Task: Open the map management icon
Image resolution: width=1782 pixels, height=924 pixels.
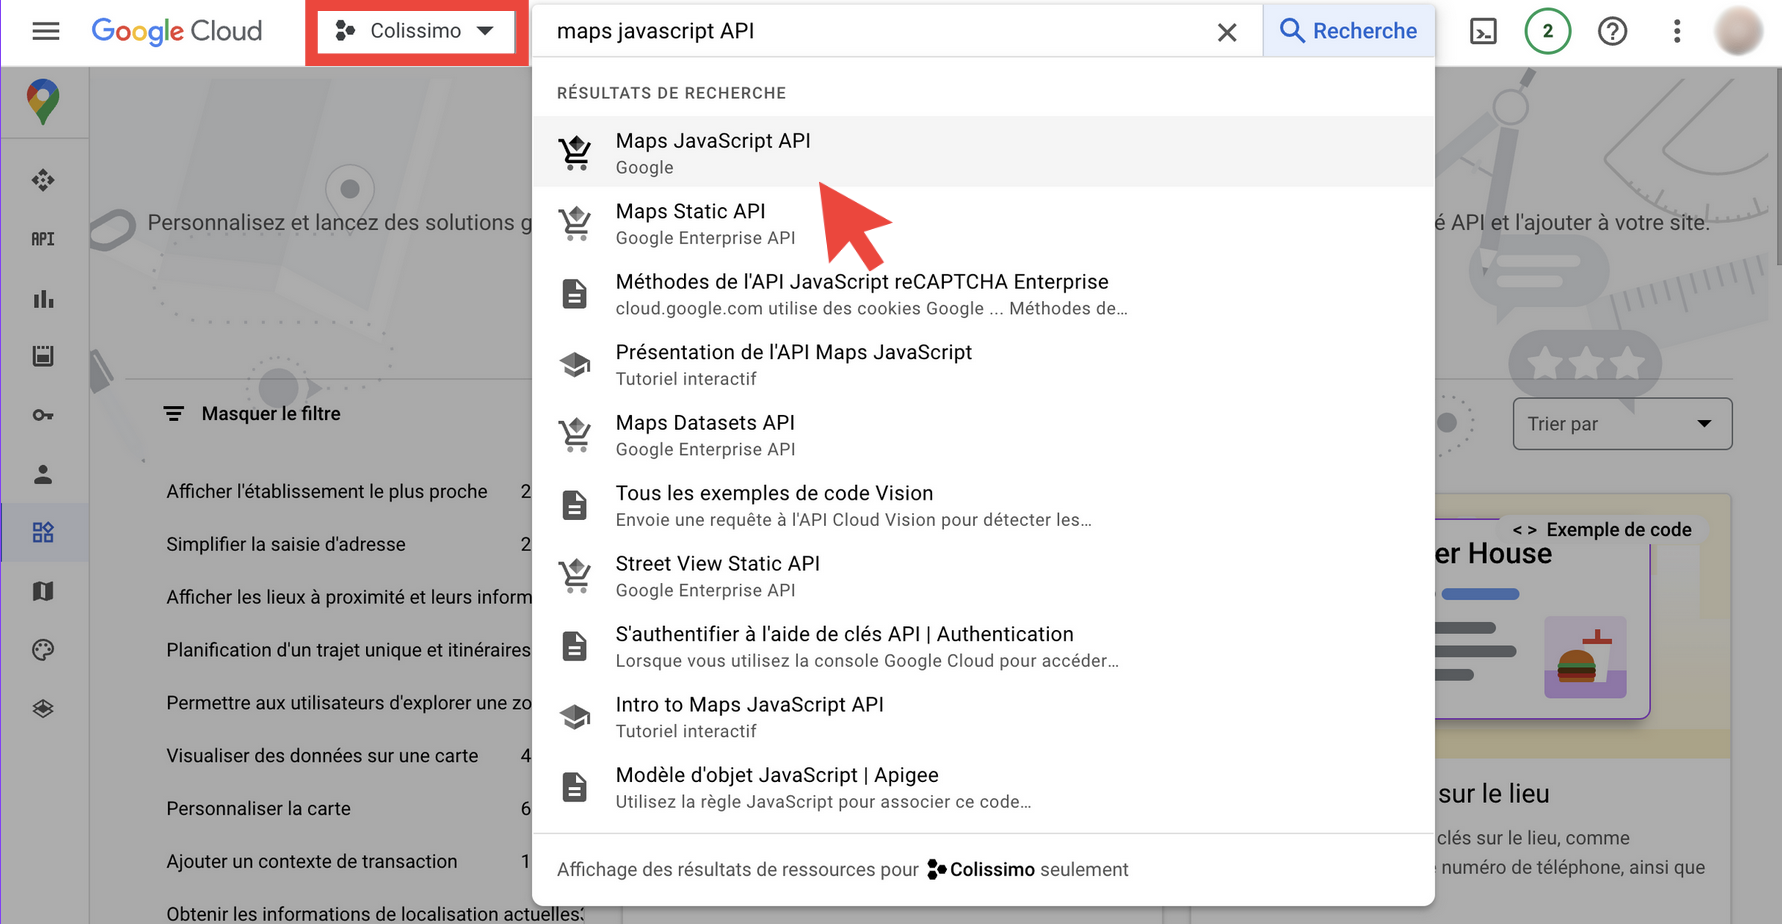Action: pyautogui.click(x=43, y=591)
